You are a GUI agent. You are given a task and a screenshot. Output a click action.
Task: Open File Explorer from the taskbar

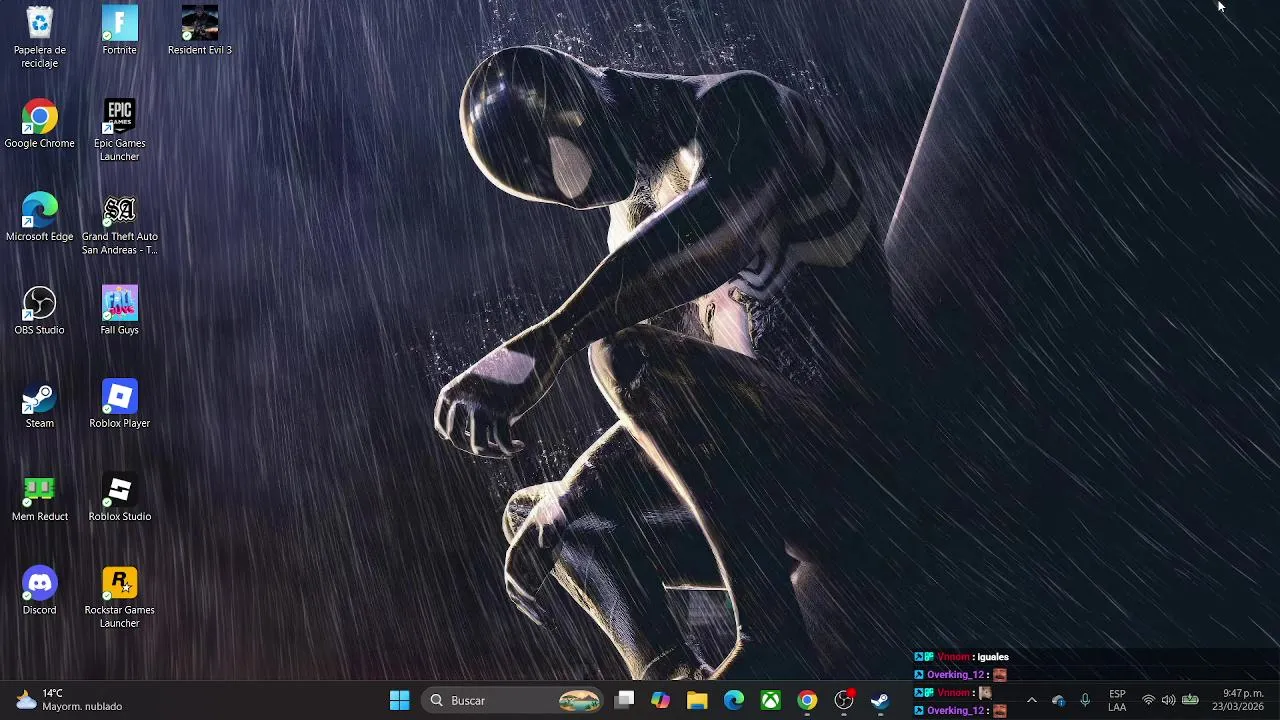(x=697, y=700)
